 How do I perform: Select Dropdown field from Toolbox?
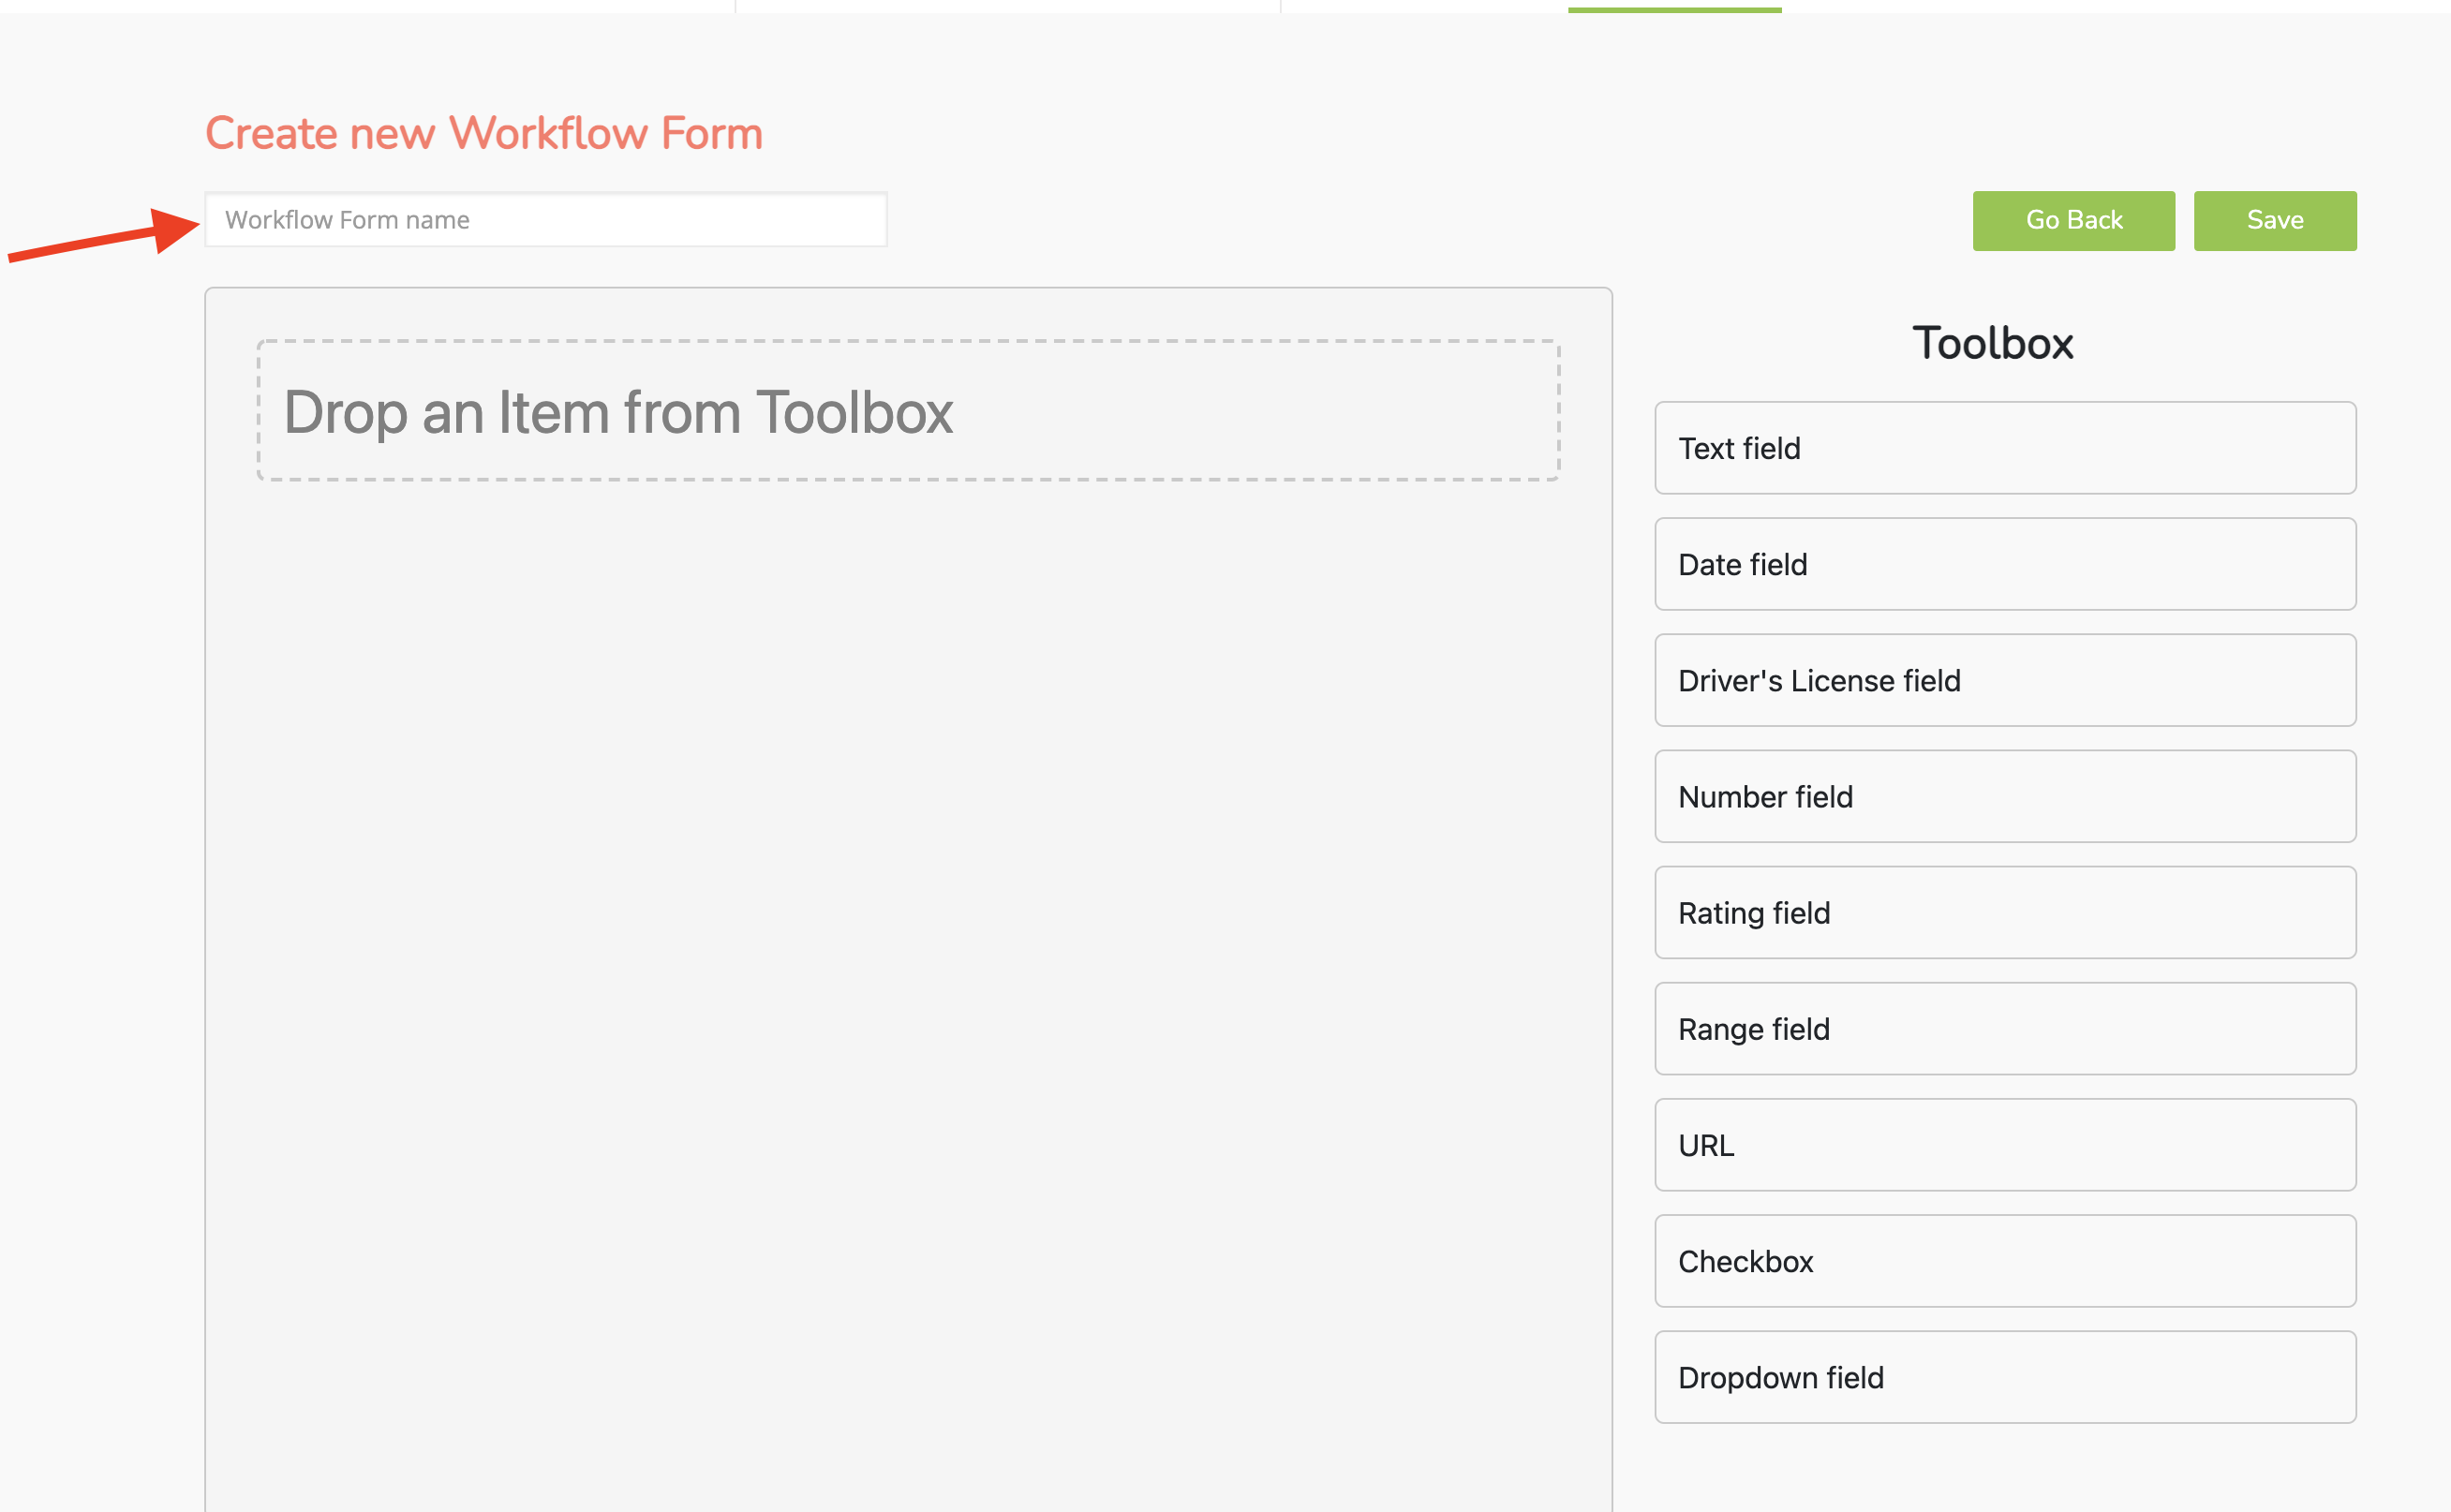(x=2004, y=1377)
